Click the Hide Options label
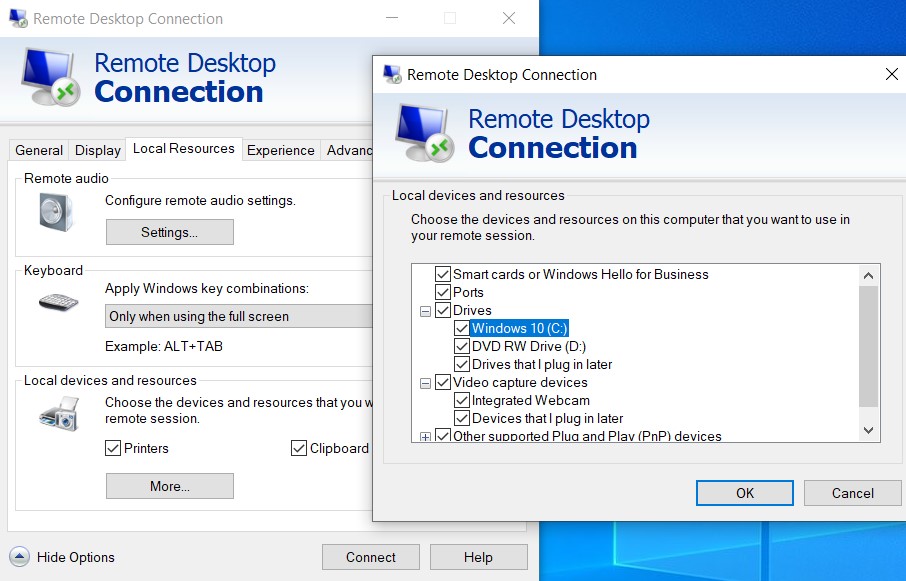 click(x=76, y=557)
